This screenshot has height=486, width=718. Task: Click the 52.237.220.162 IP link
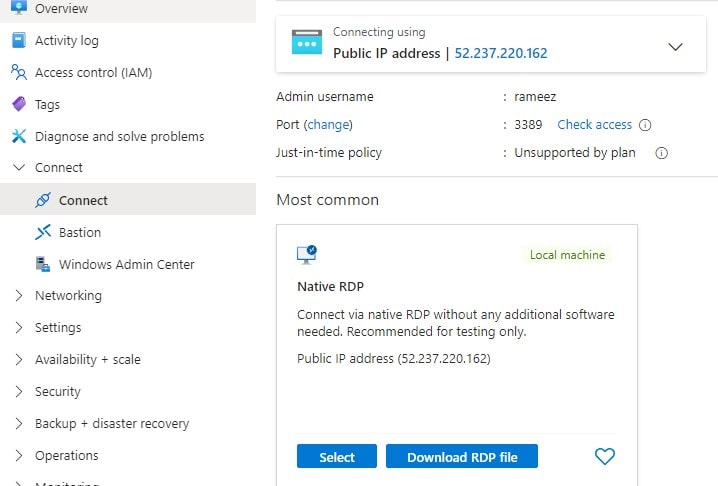(500, 53)
